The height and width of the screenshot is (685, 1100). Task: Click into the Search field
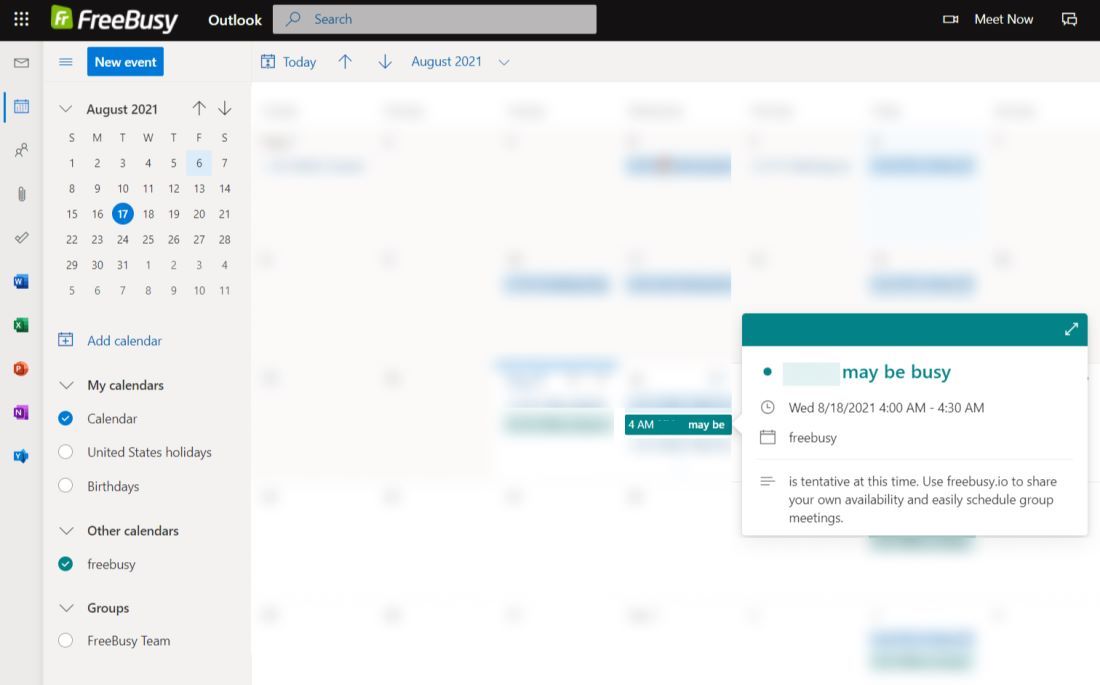tap(435, 19)
